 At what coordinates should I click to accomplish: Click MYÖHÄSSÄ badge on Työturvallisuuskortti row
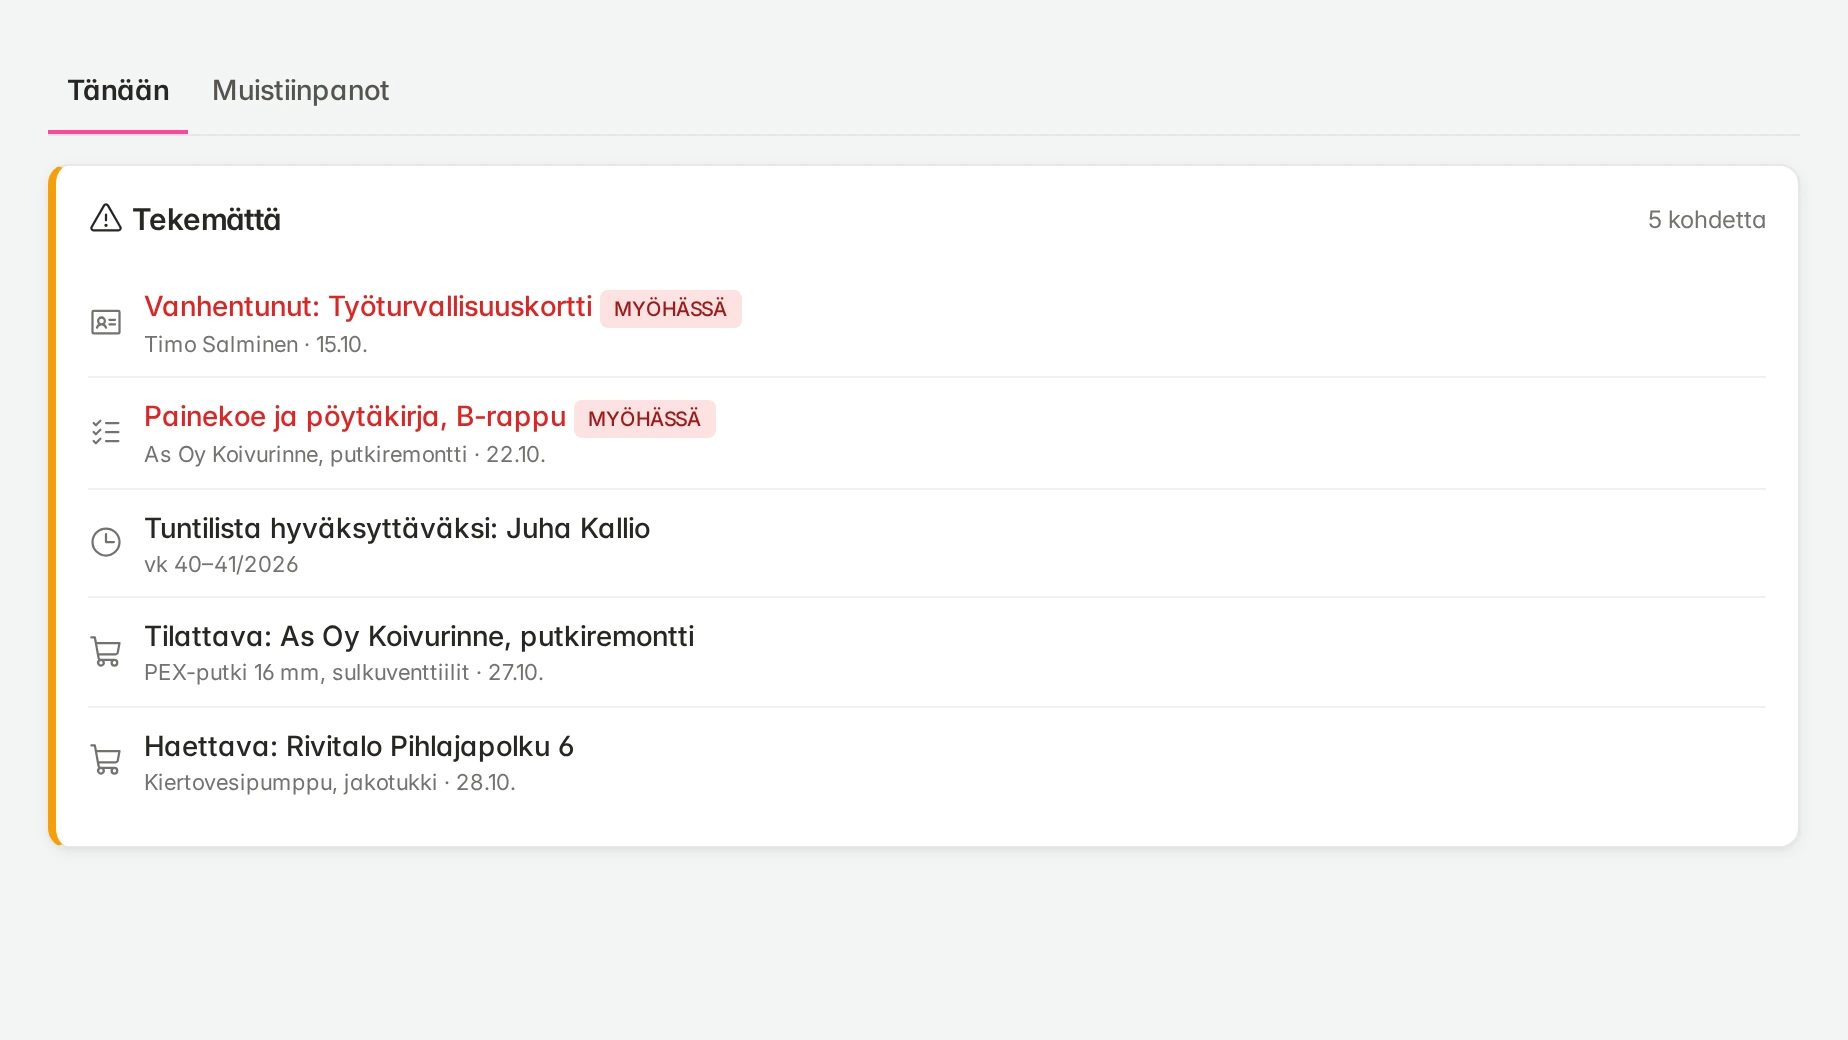671,309
